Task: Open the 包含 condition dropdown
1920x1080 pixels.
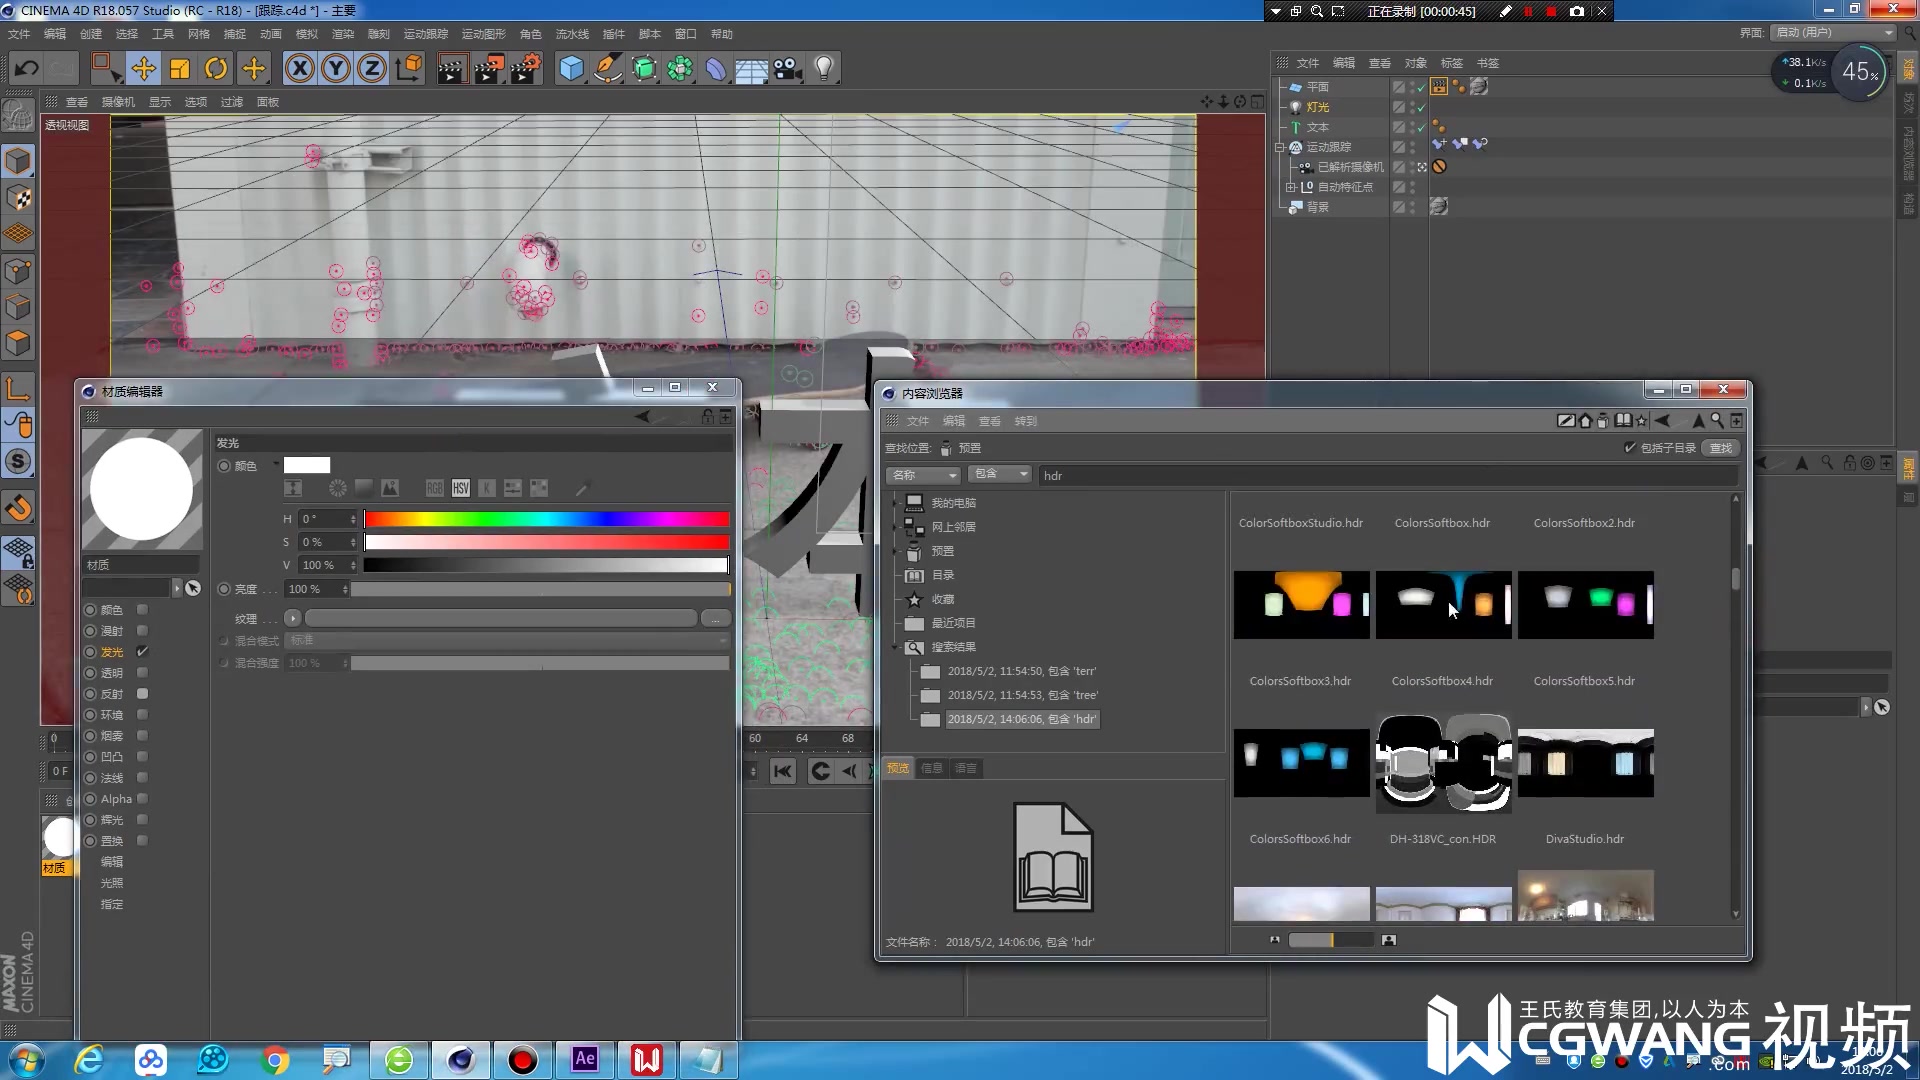Action: pos(1002,474)
